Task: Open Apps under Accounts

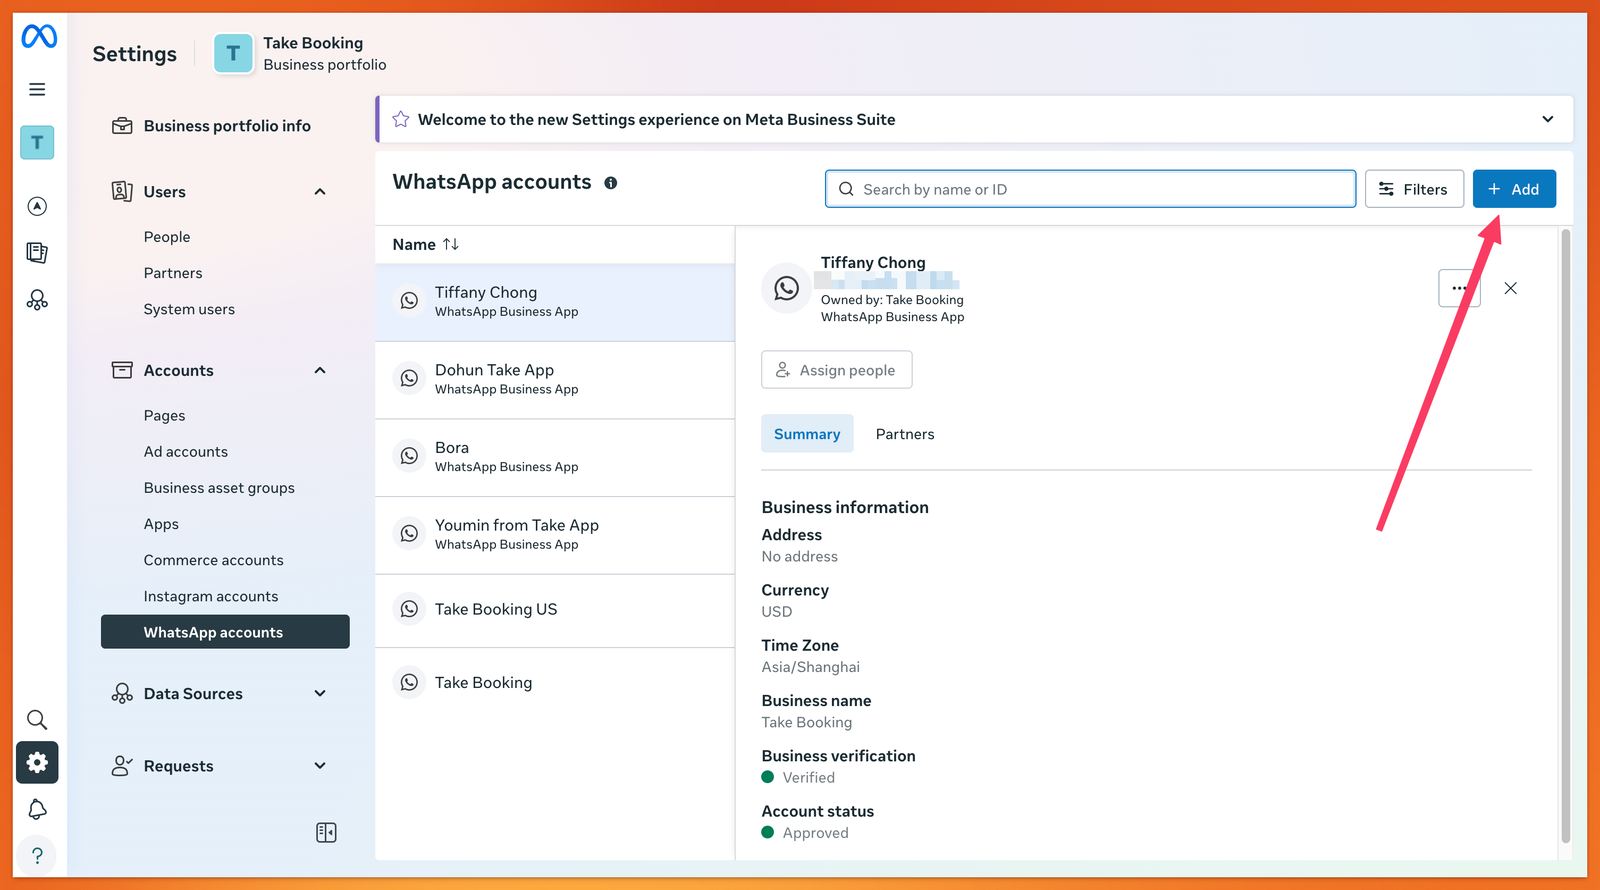Action: (x=161, y=524)
